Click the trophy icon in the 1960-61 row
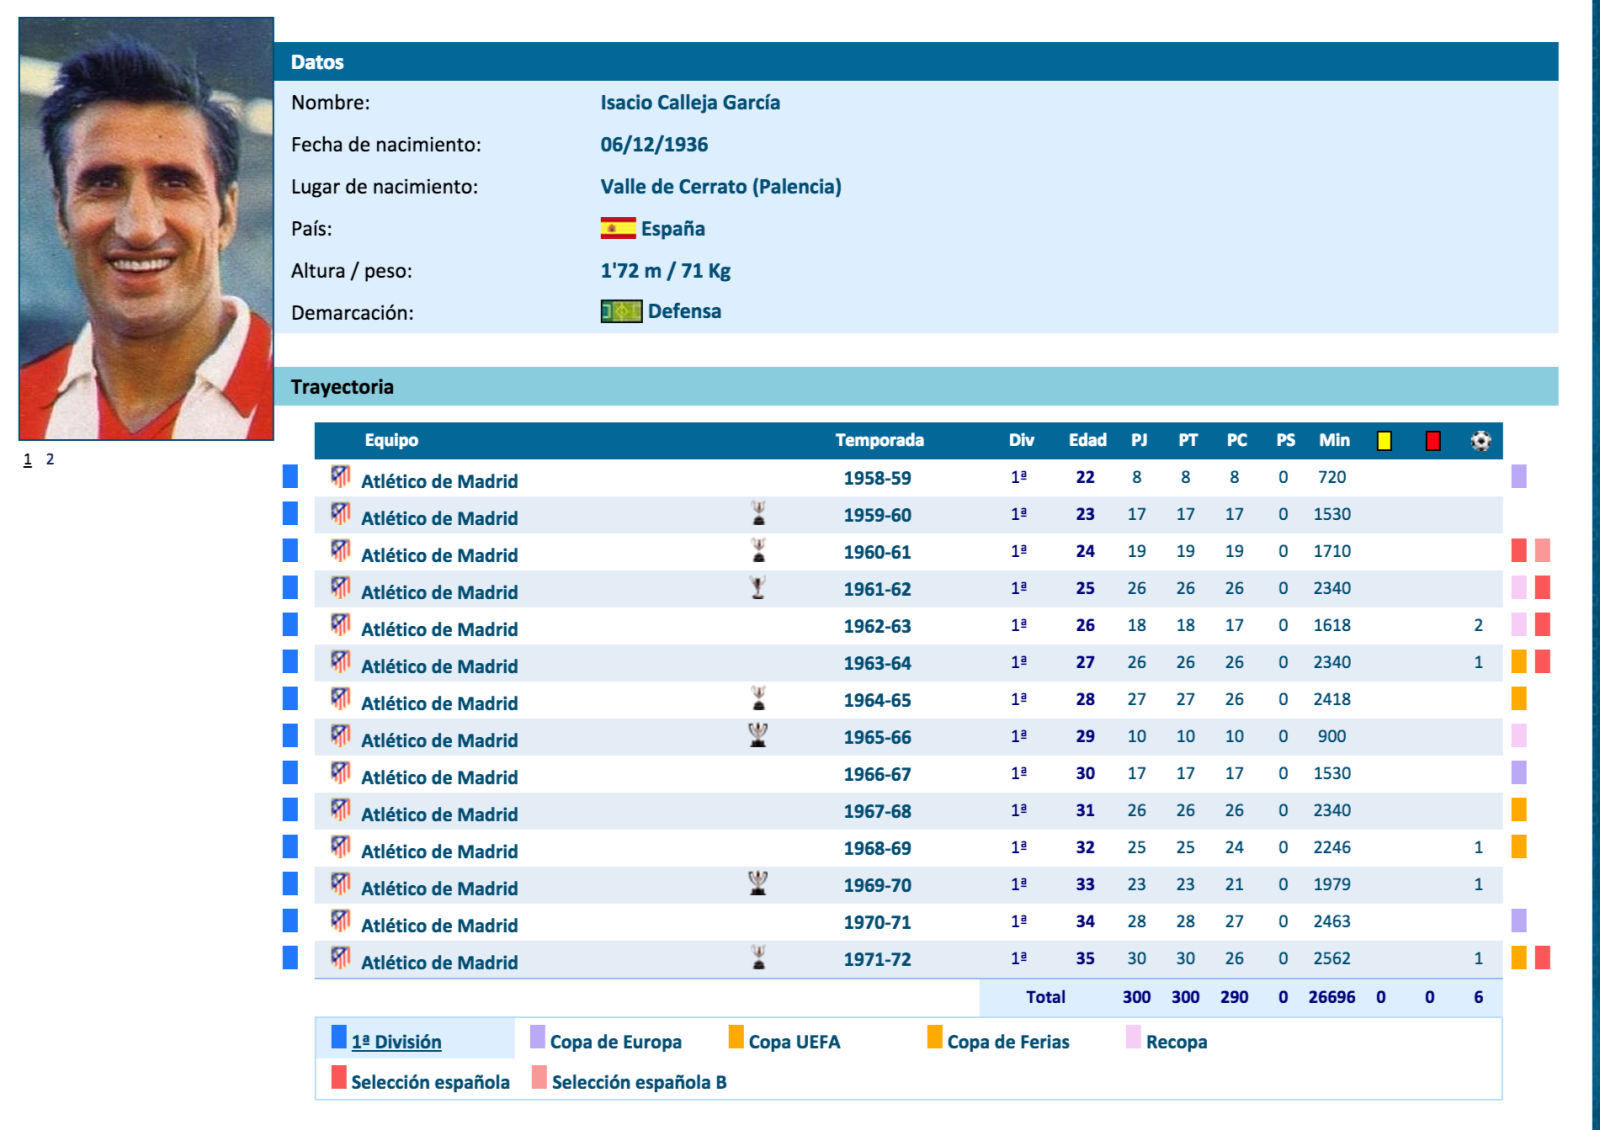The width and height of the screenshot is (1600, 1130). tap(759, 551)
